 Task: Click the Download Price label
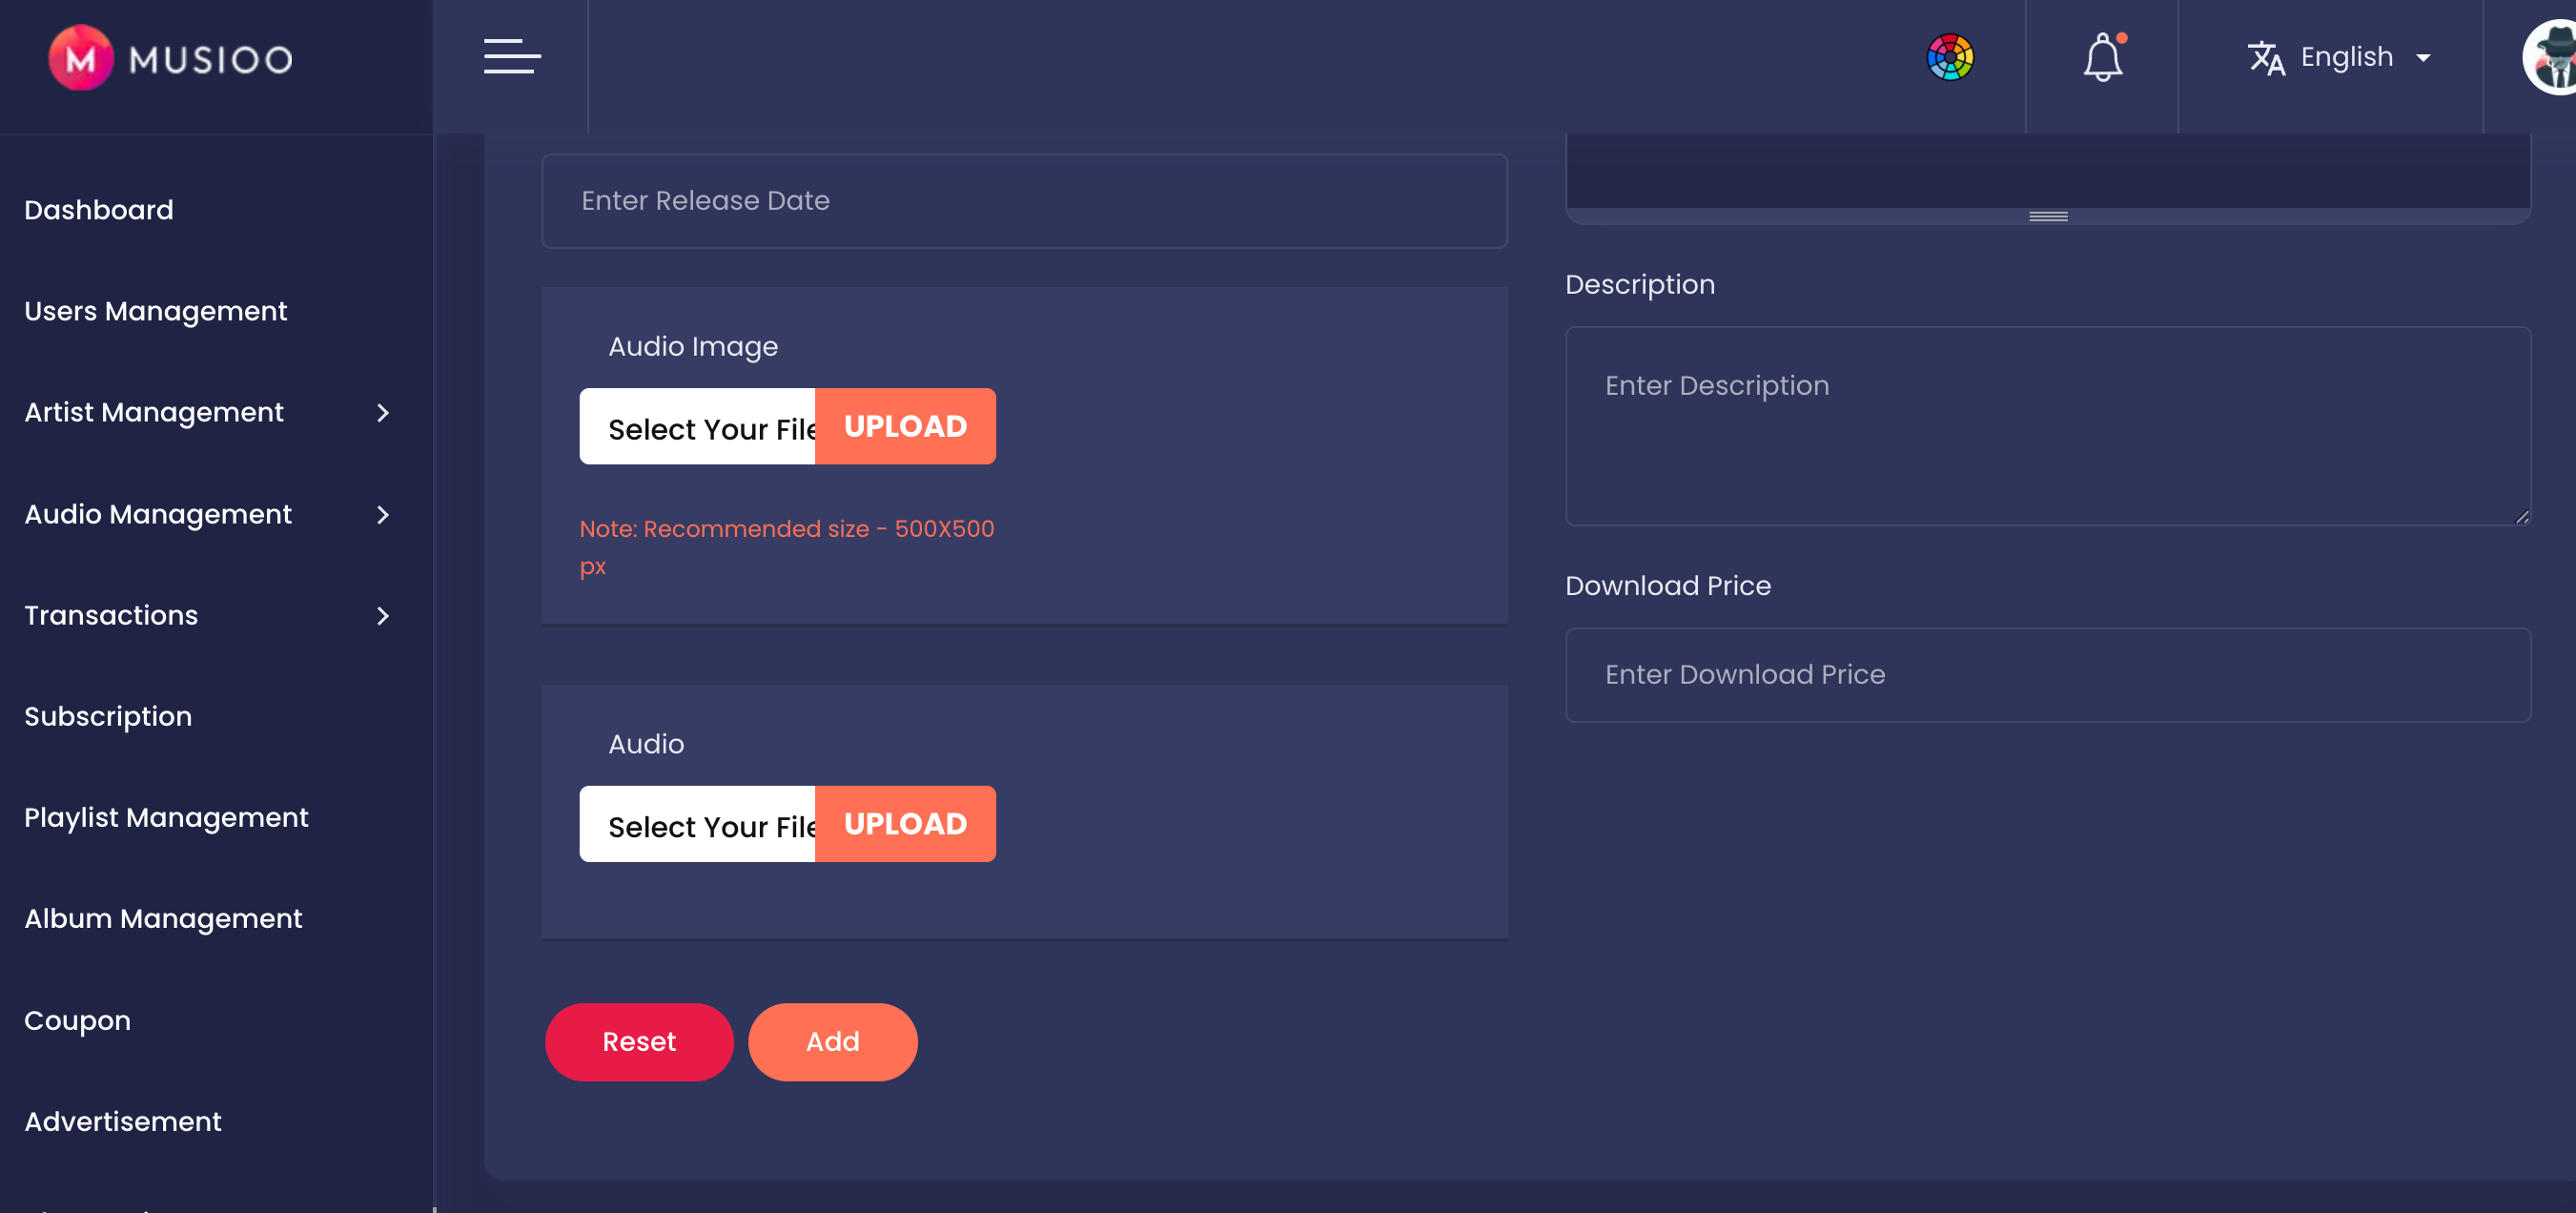click(x=1668, y=585)
